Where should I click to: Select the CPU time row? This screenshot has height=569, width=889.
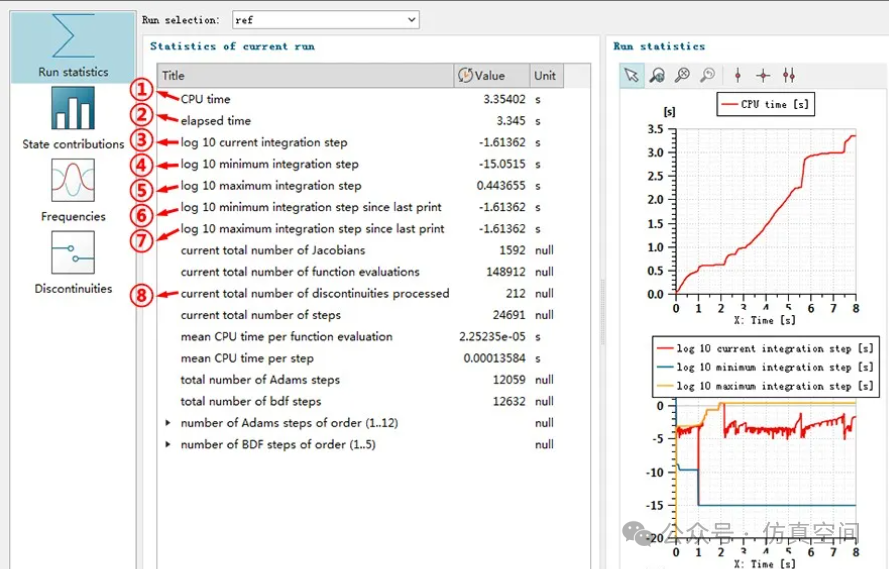click(205, 99)
